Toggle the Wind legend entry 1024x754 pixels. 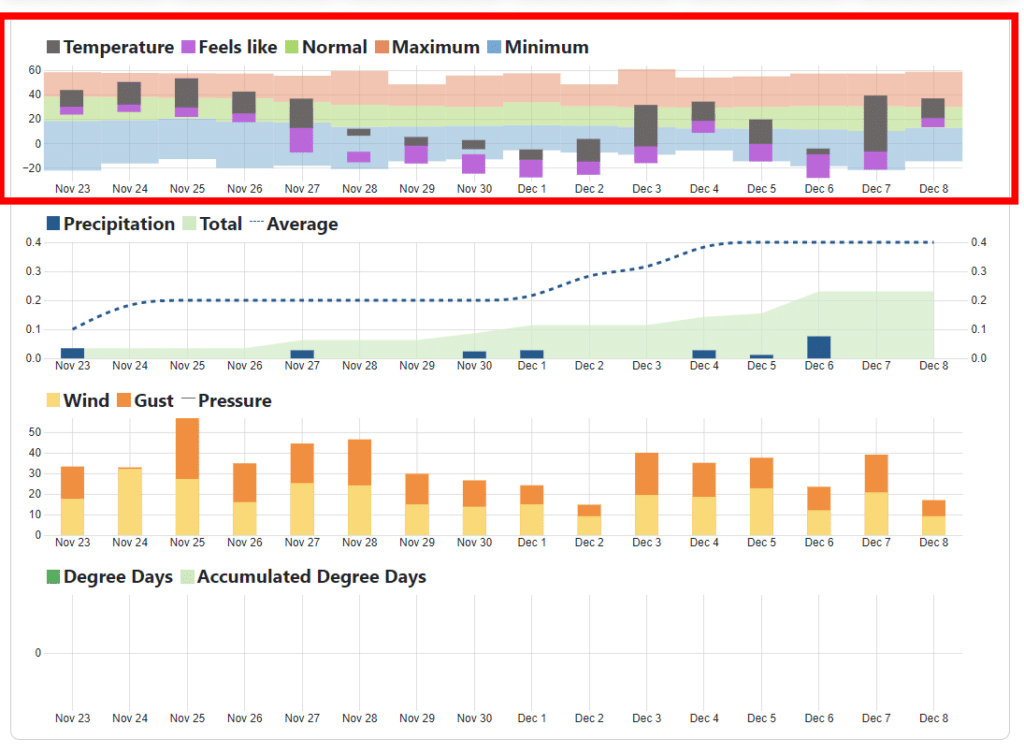[53, 401]
